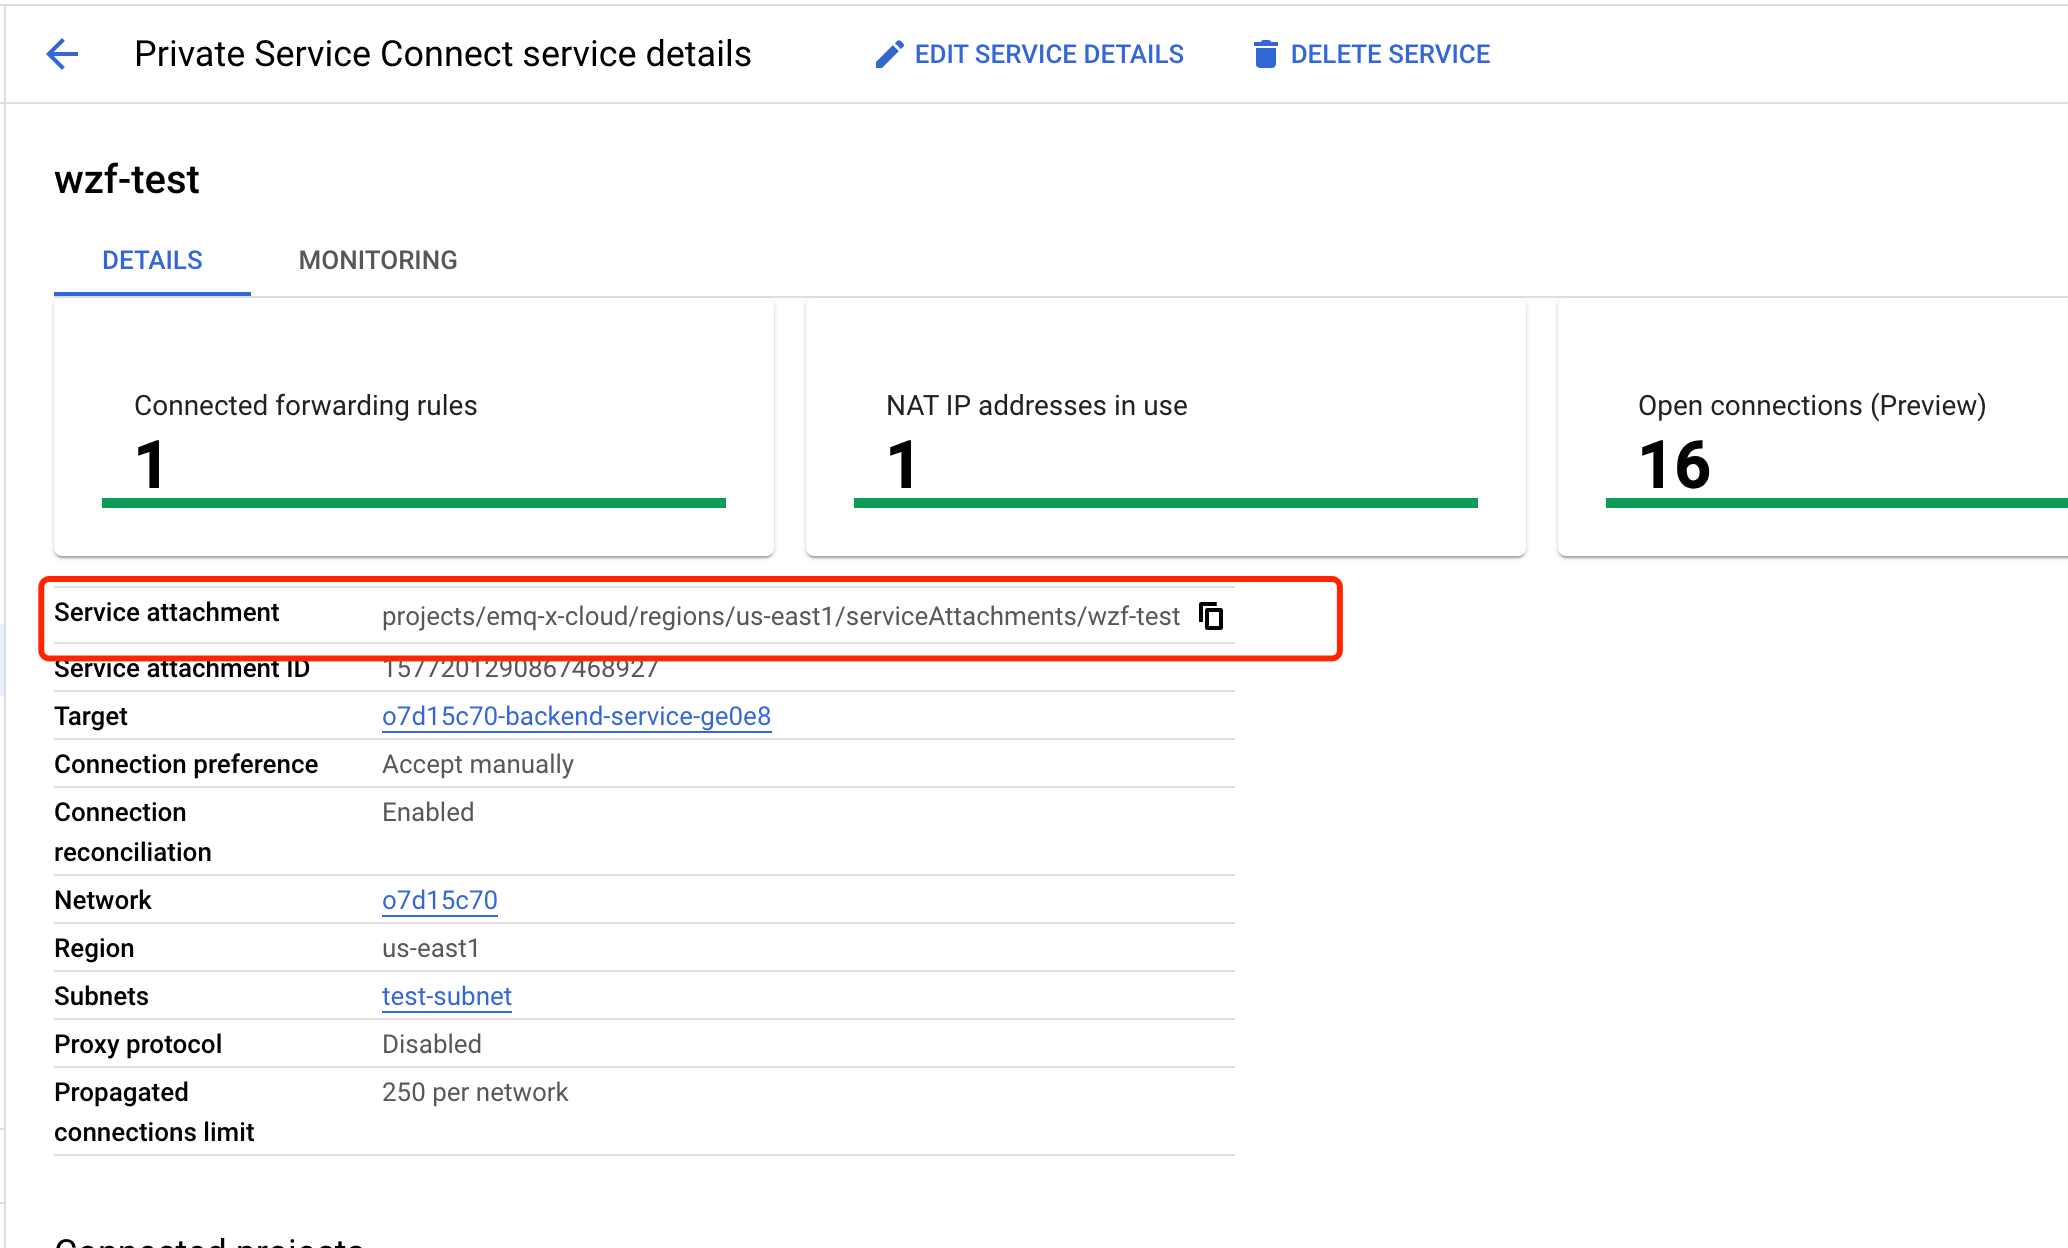Click the Accept manually connection preference text
Viewport: 2068px width, 1248px height.
pos(477,763)
